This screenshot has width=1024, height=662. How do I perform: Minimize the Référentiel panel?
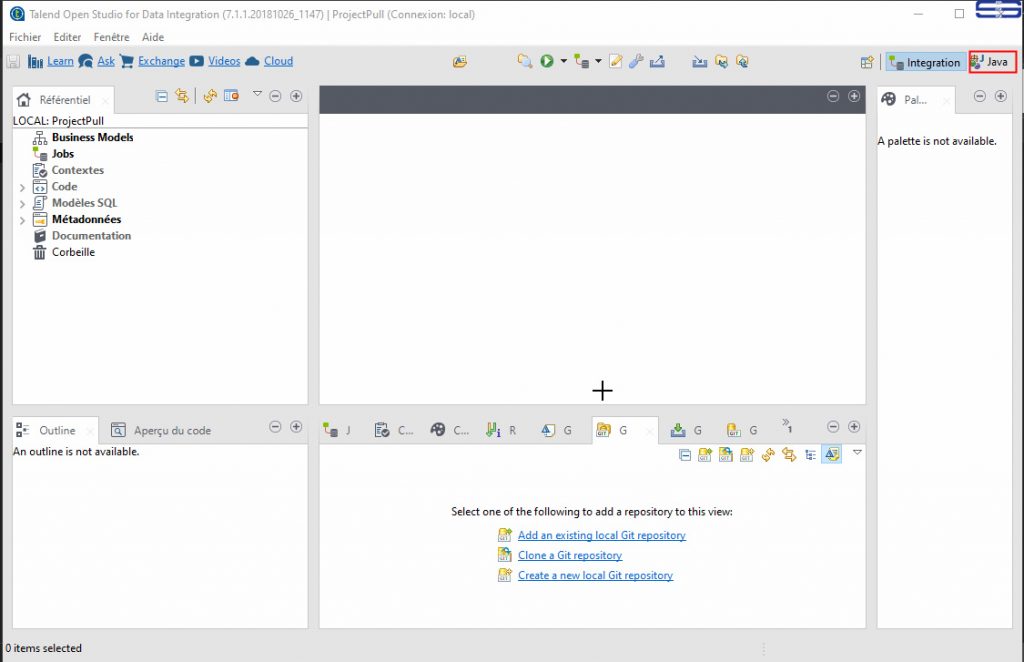point(276,96)
